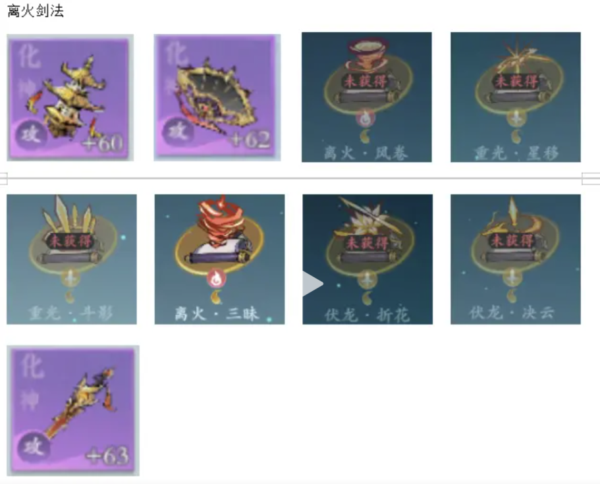
Task: Click the 未获得 label on 伏龙·决云
Action: [512, 241]
